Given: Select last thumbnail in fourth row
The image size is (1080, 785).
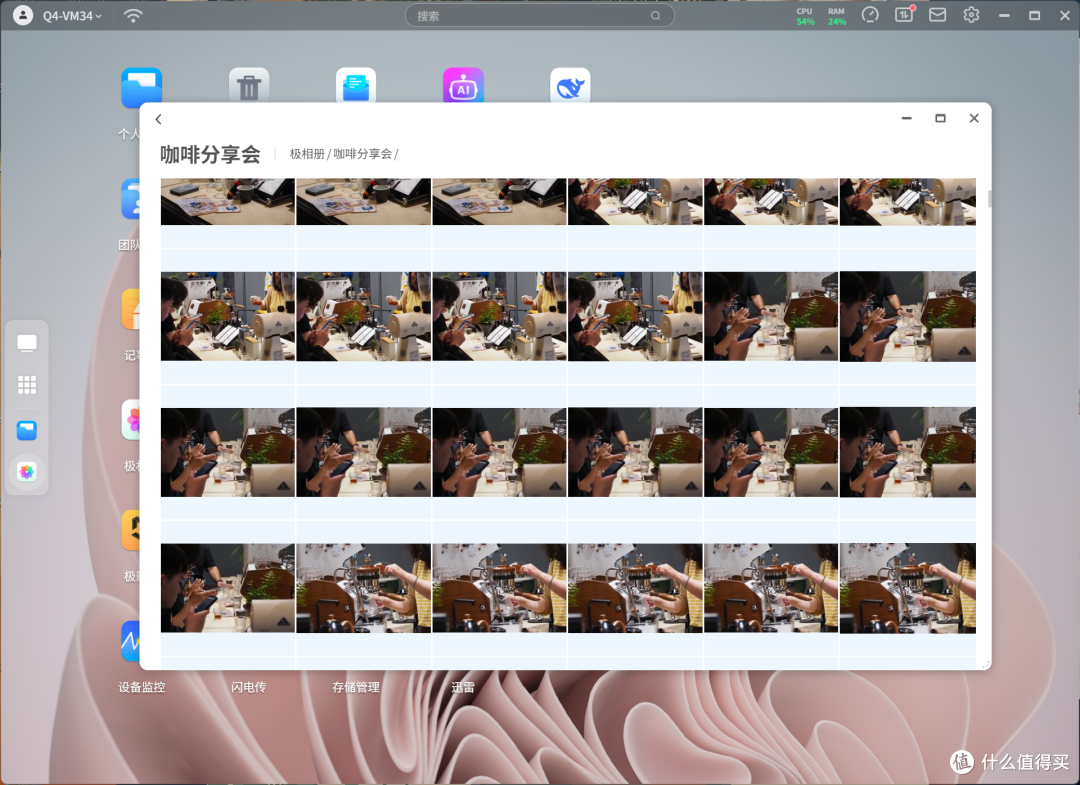Looking at the screenshot, I should click(908, 588).
